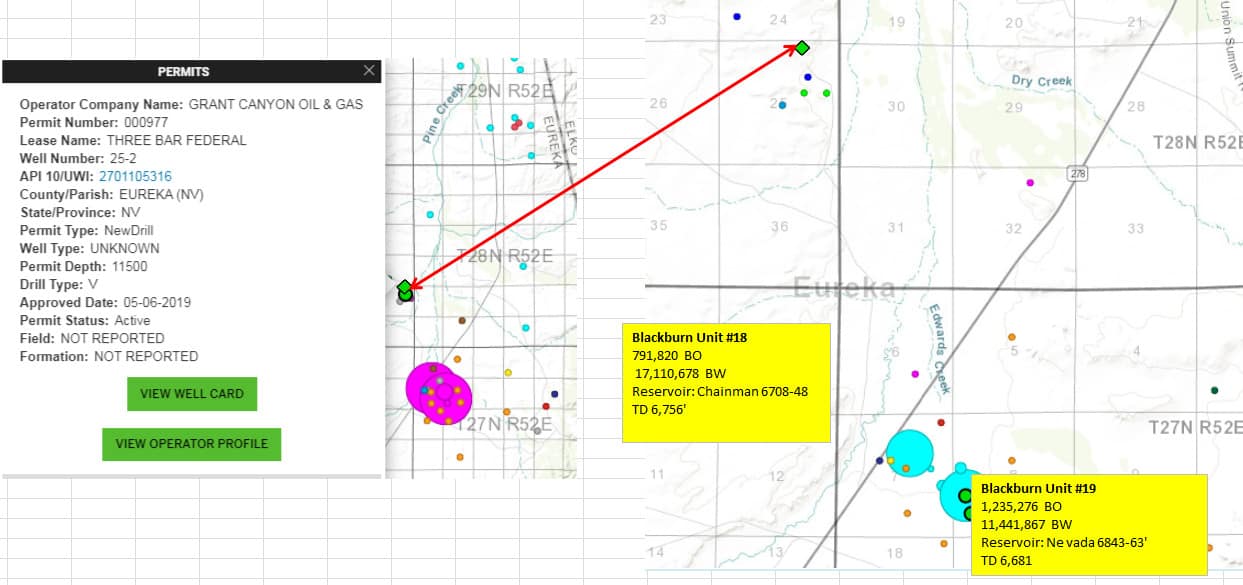Image resolution: width=1243 pixels, height=585 pixels.
Task: Select the brown well dot on left map
Action: 461,321
